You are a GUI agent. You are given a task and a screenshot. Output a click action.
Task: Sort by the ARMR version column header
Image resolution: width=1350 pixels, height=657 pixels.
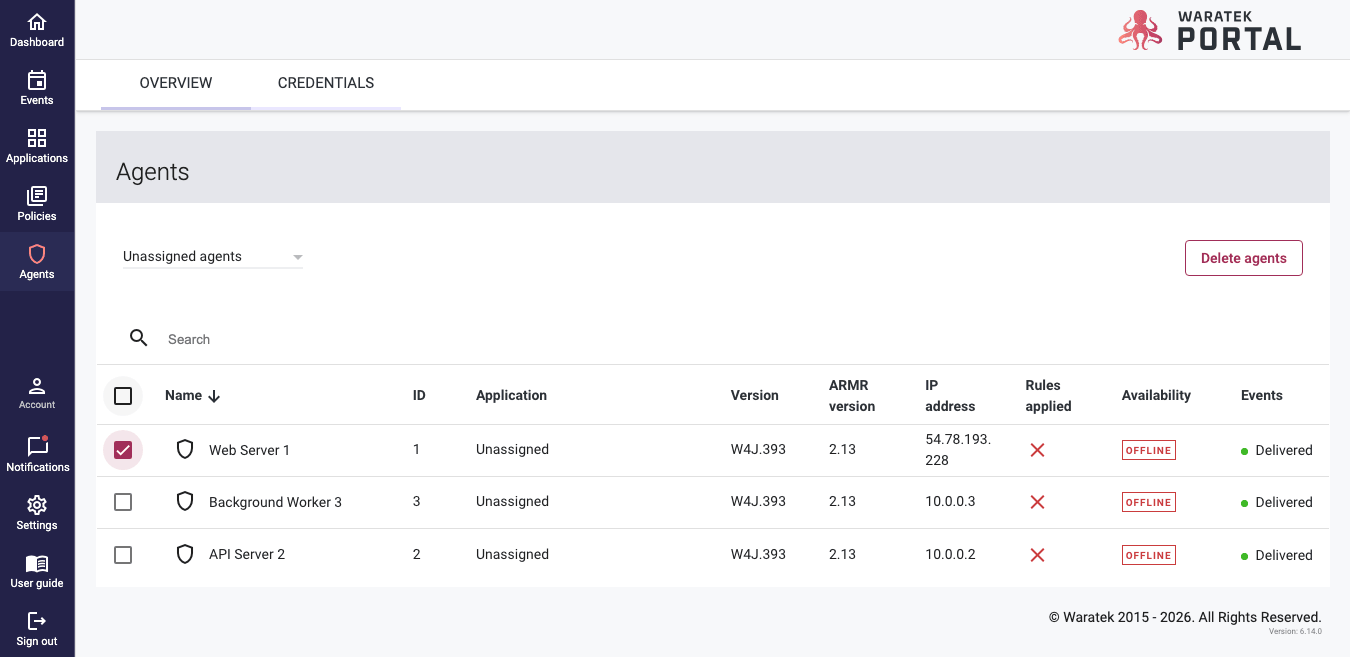(x=852, y=396)
